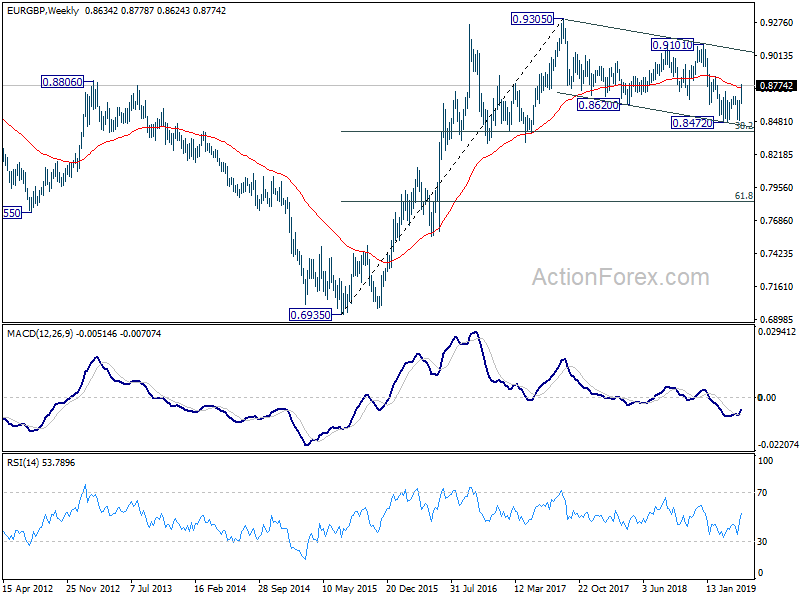
Task: Click the 28 Sep 2014 date label
Action: tap(284, 588)
